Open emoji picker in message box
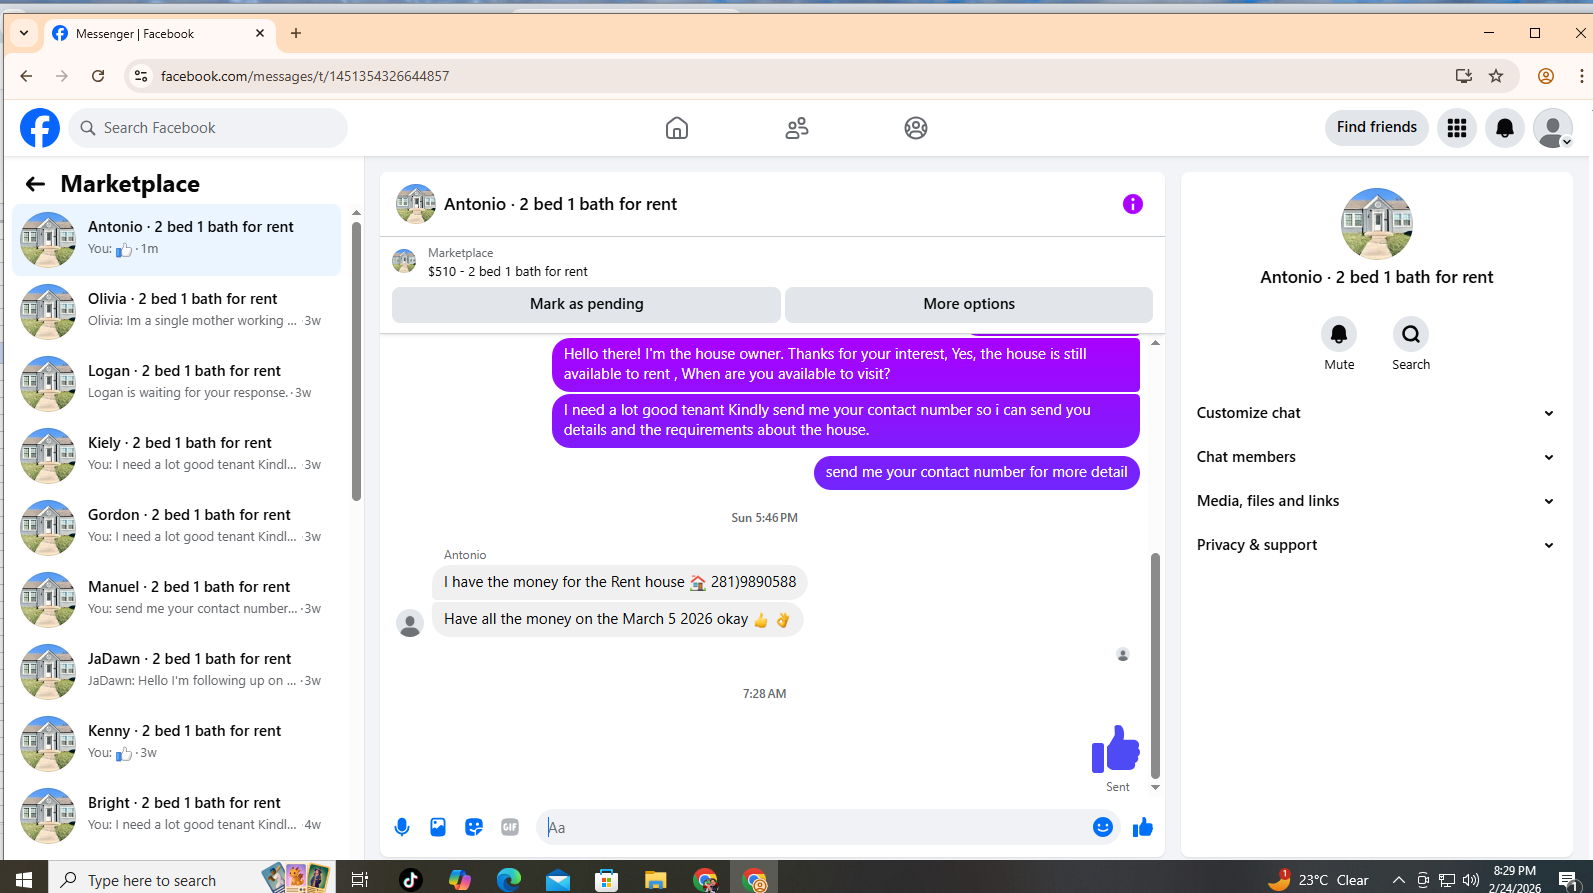The width and height of the screenshot is (1593, 893). click(x=1103, y=827)
